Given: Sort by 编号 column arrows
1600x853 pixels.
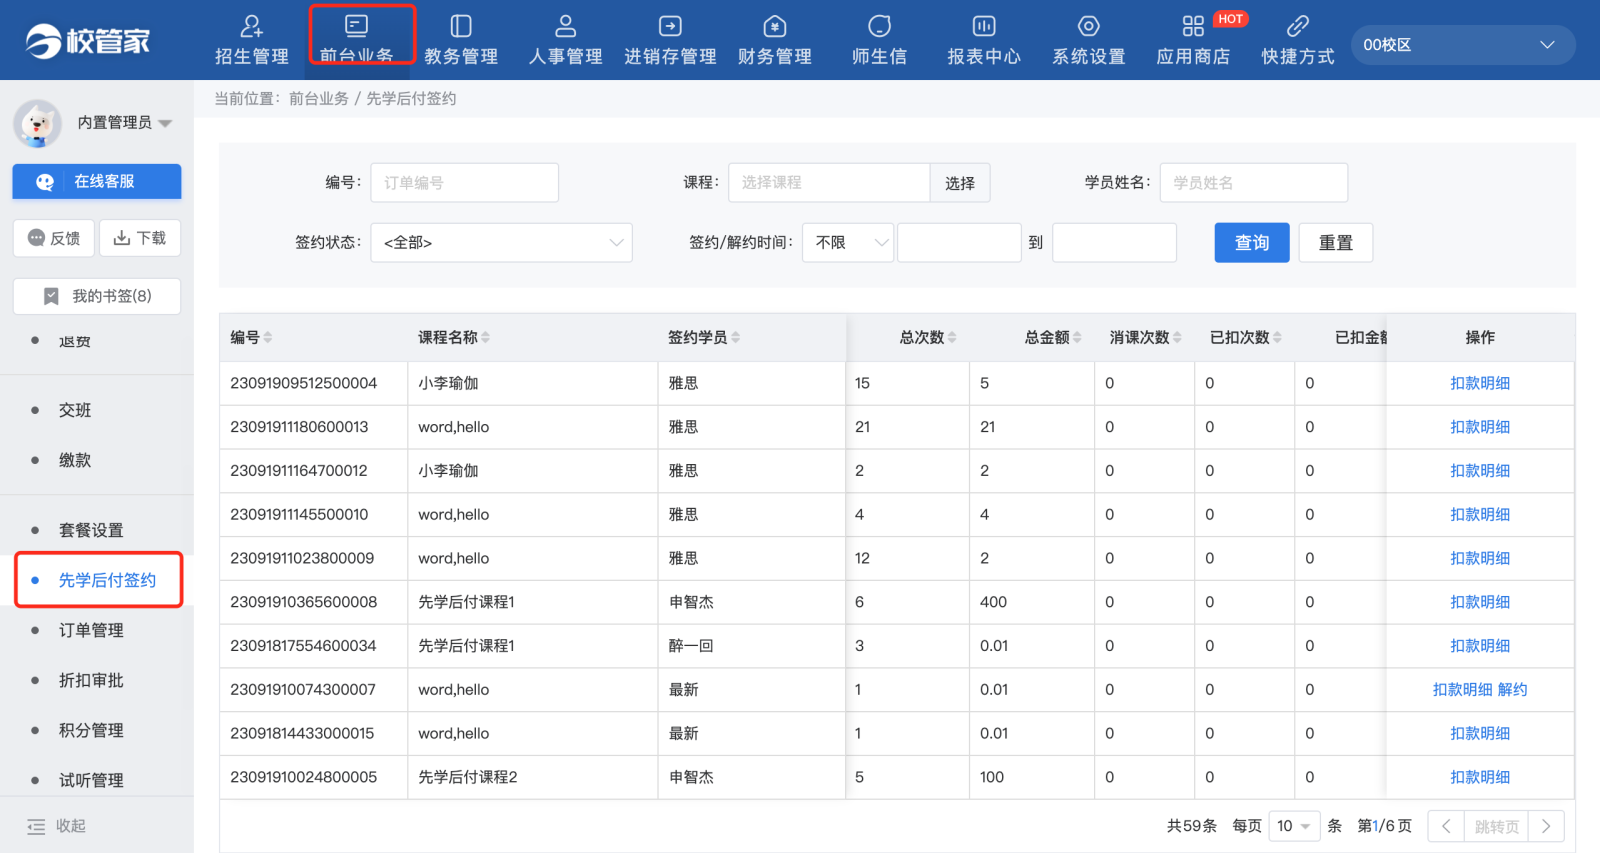Looking at the screenshot, I should coord(268,338).
